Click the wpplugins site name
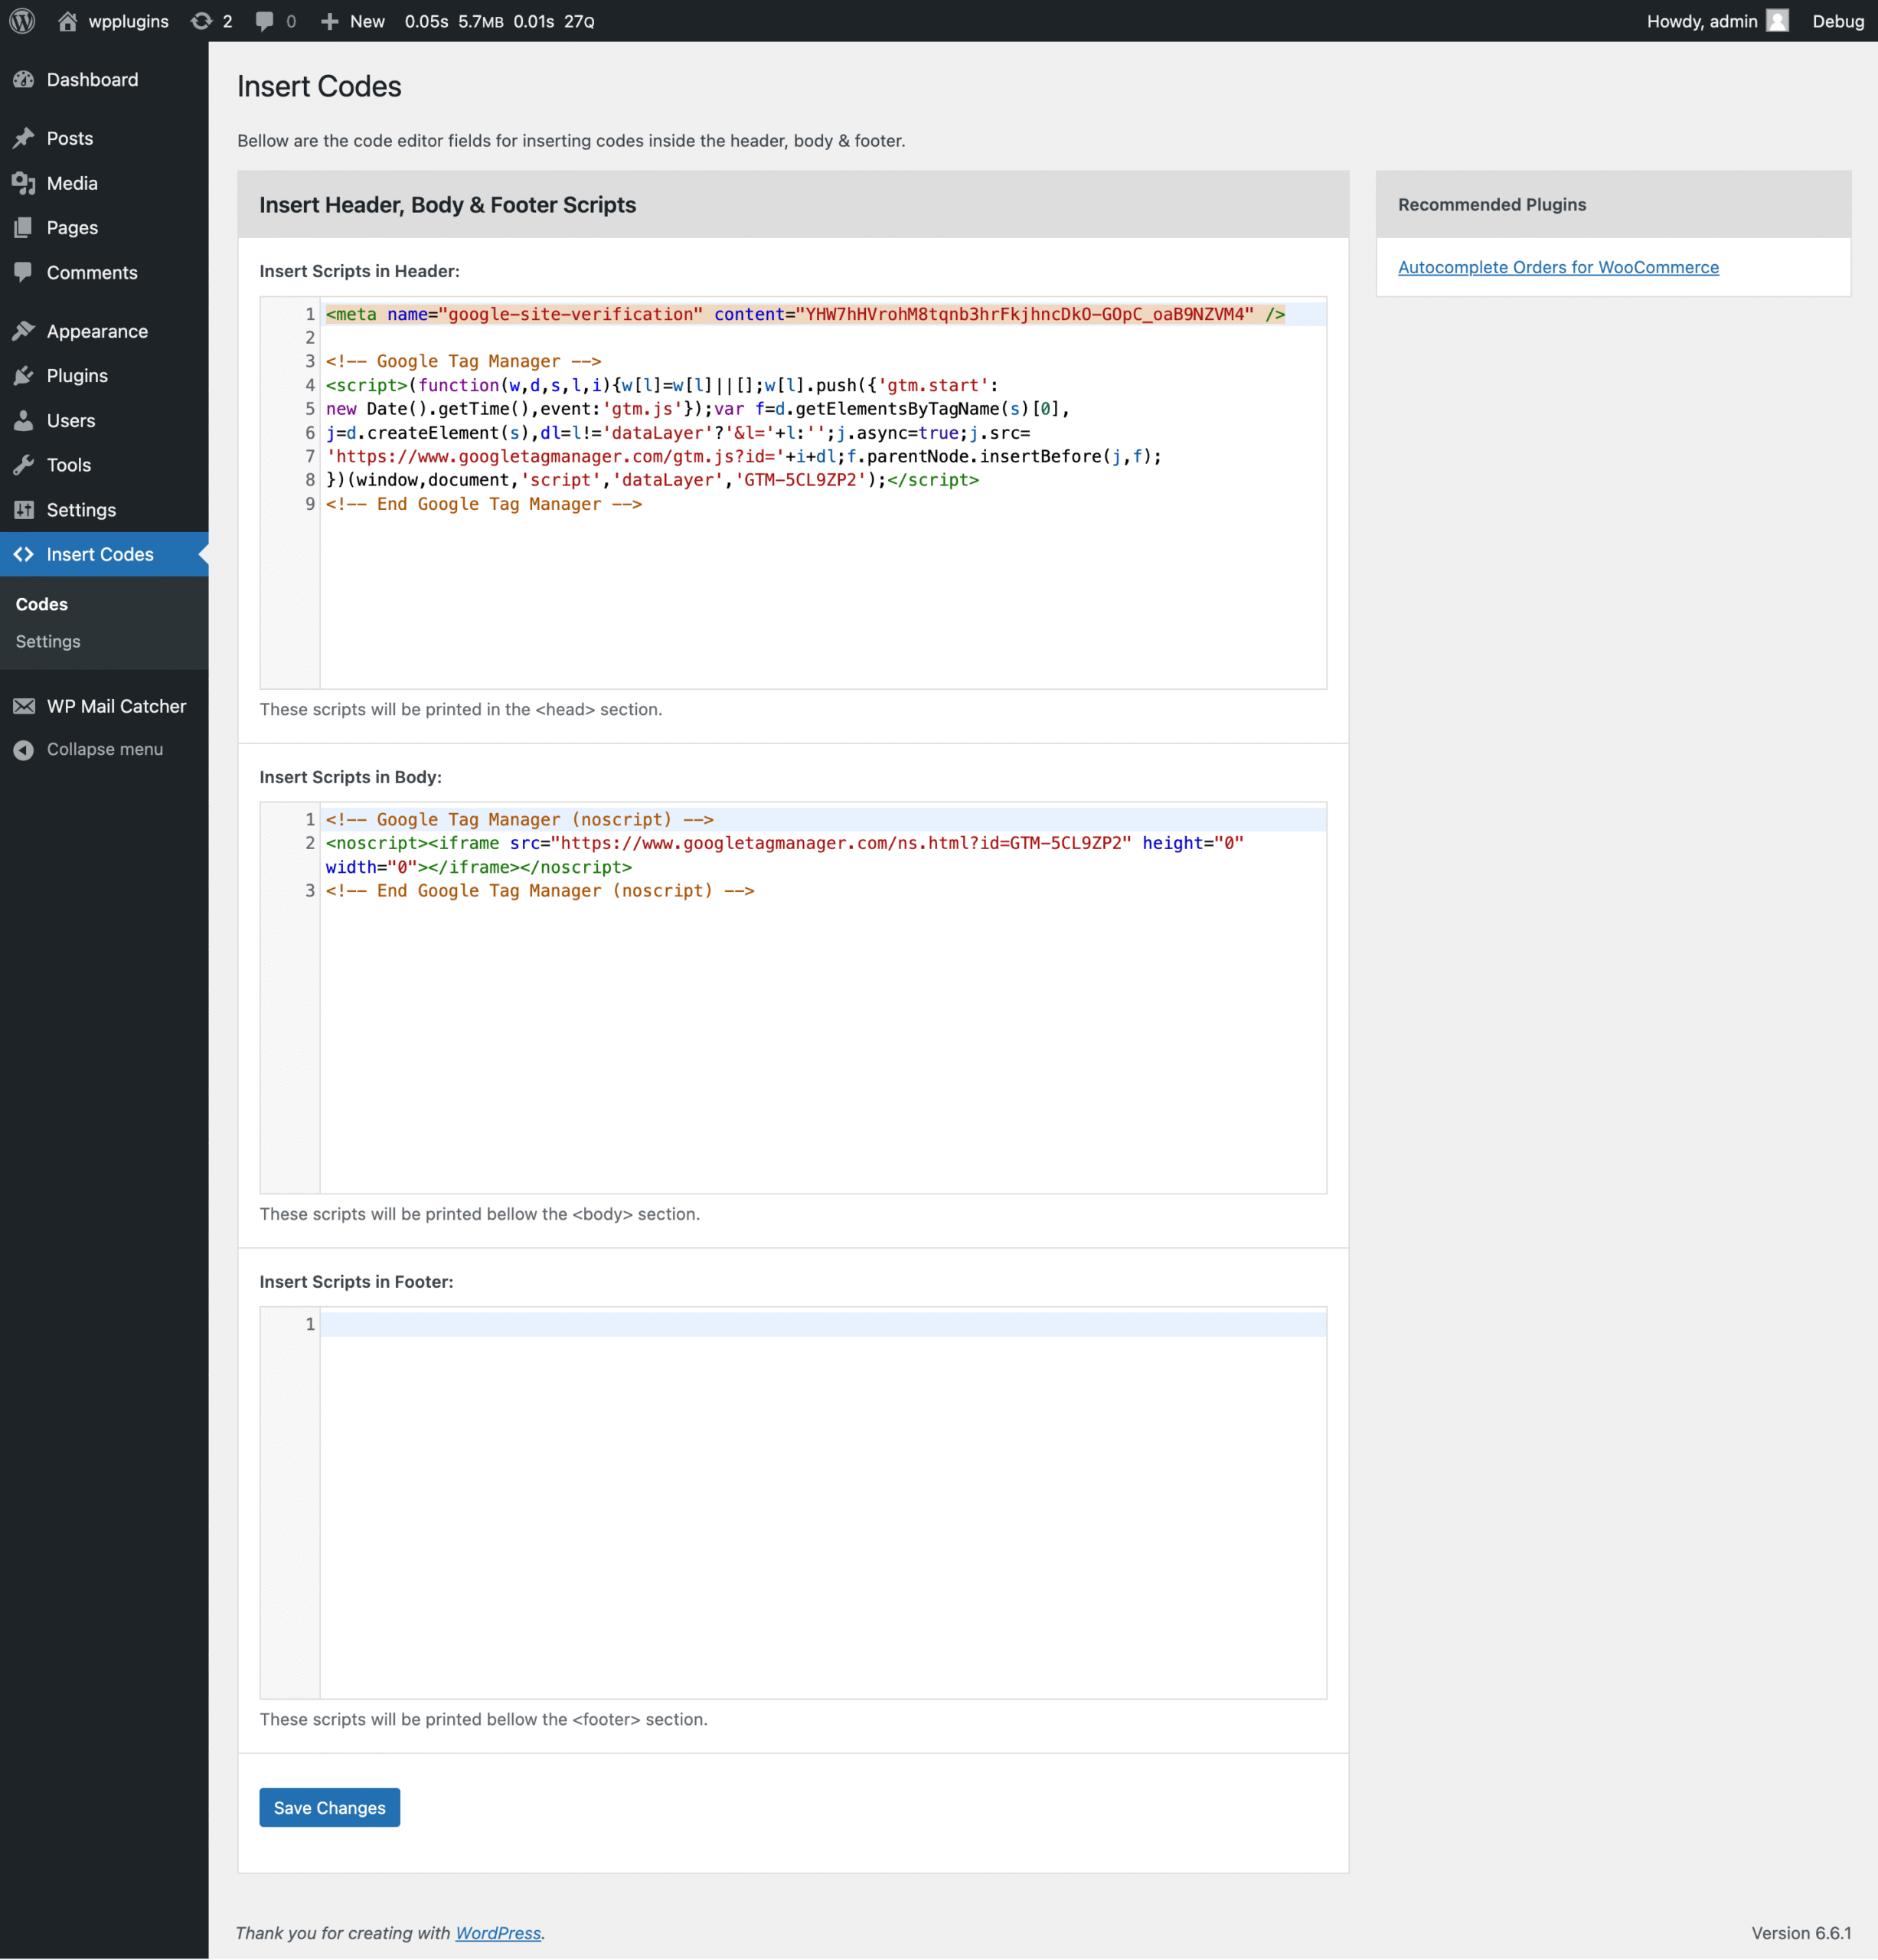The height and width of the screenshot is (1960, 1878). point(128,21)
